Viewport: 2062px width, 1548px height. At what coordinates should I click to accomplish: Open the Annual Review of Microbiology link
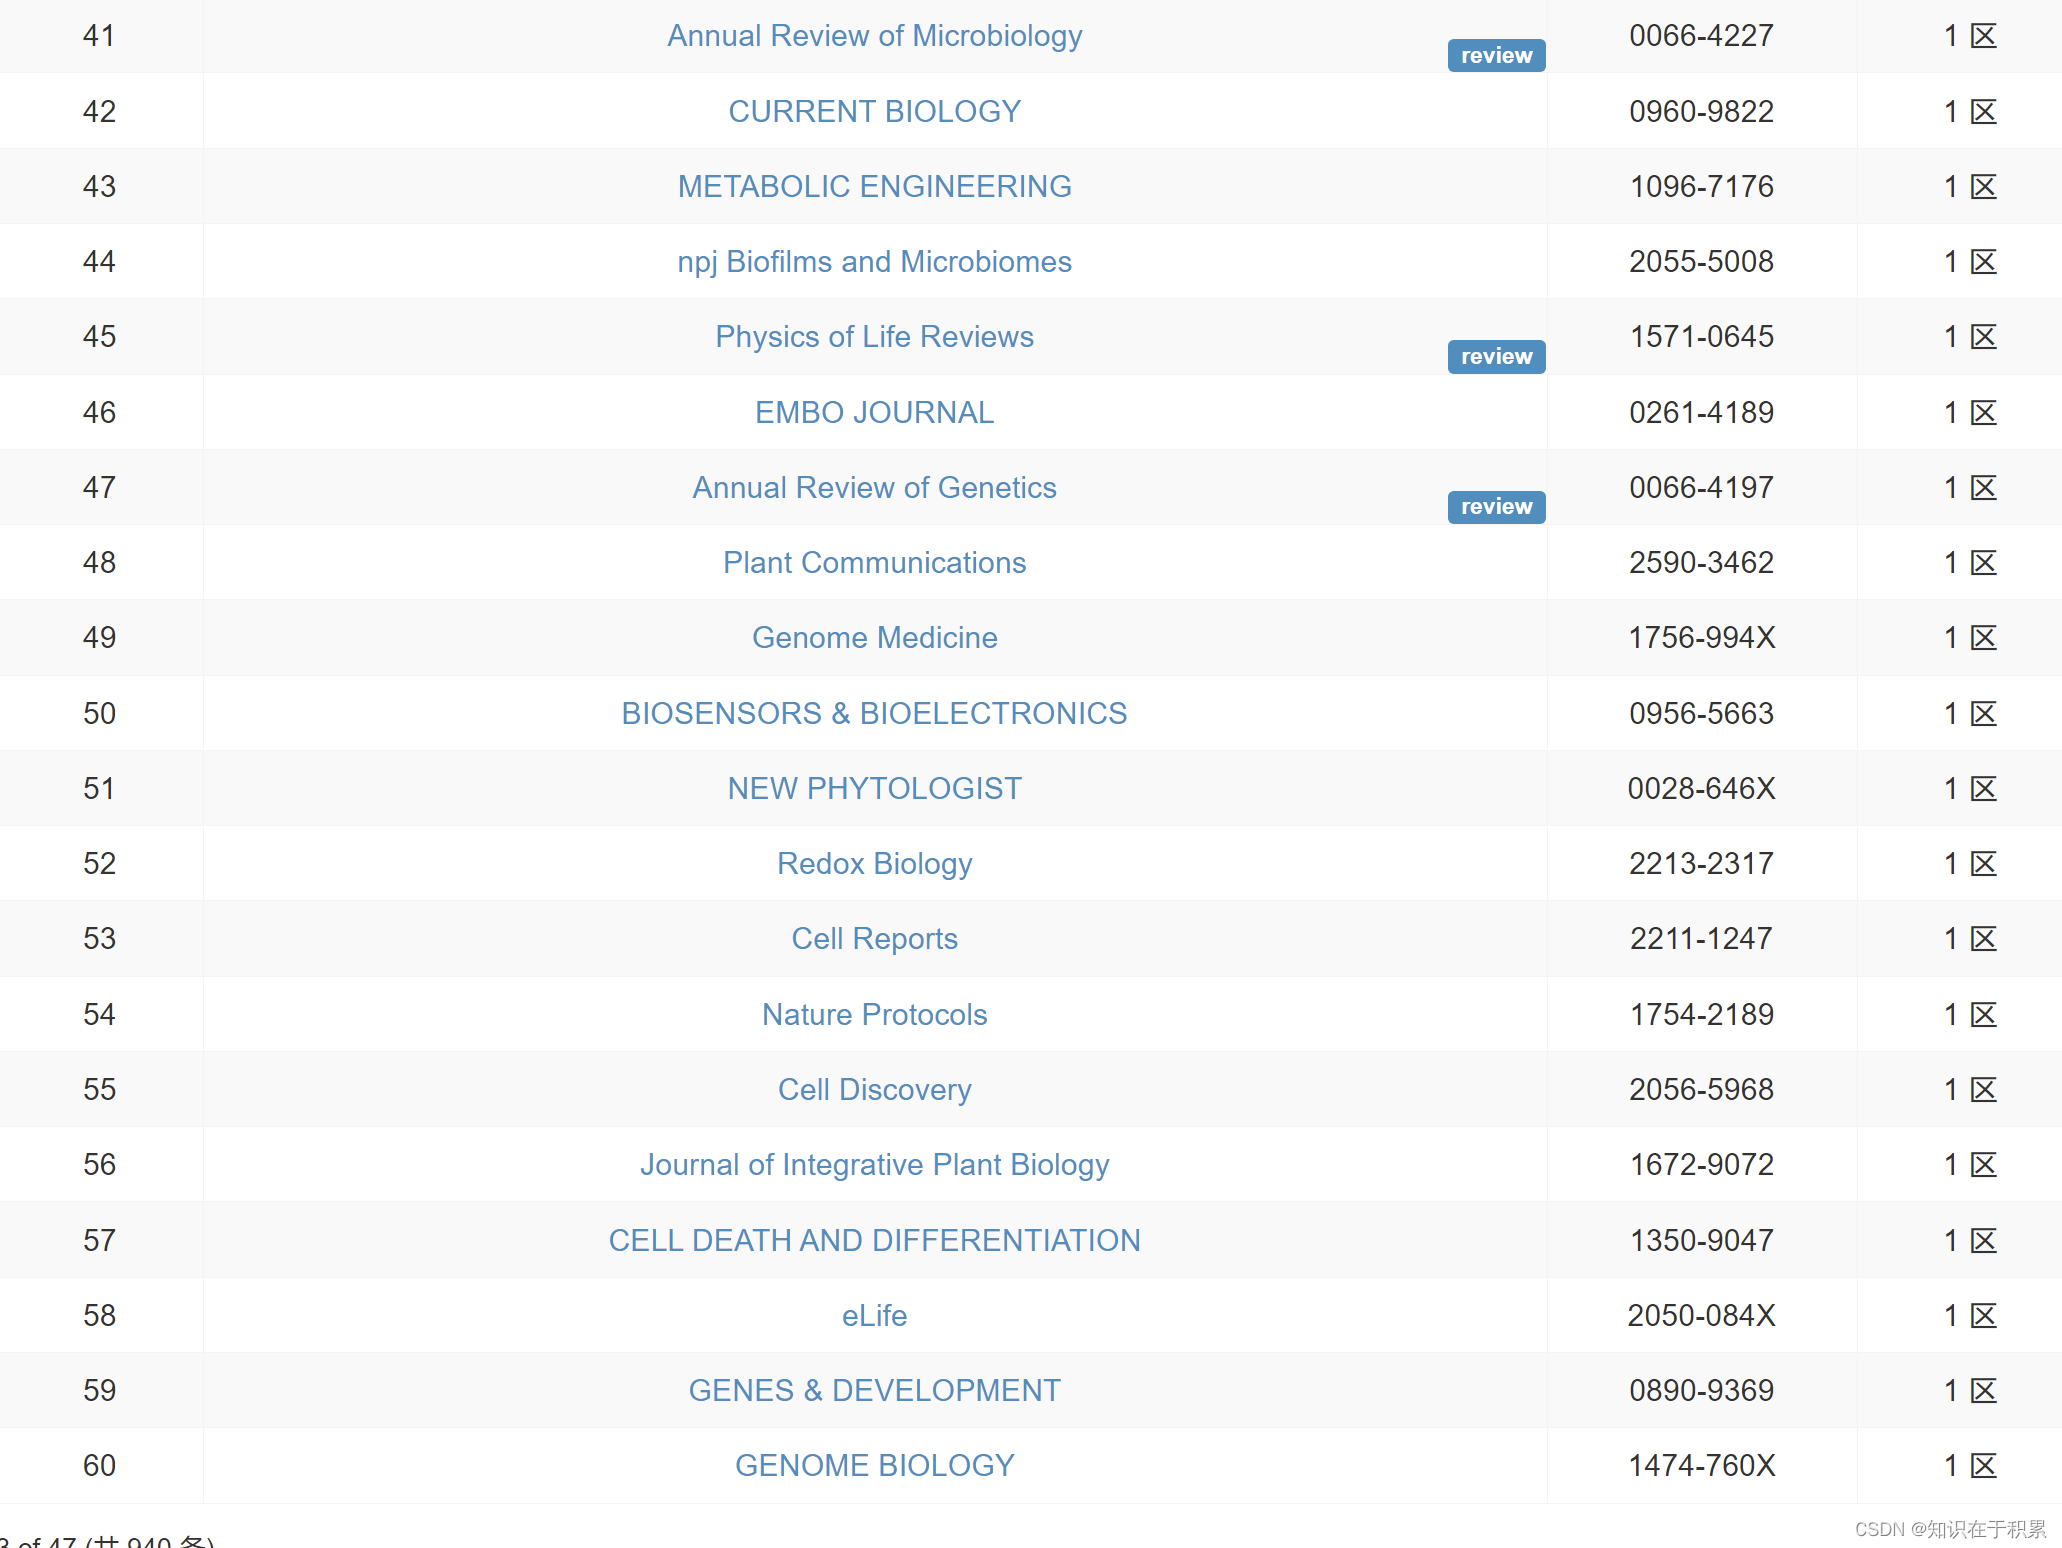coord(874,36)
